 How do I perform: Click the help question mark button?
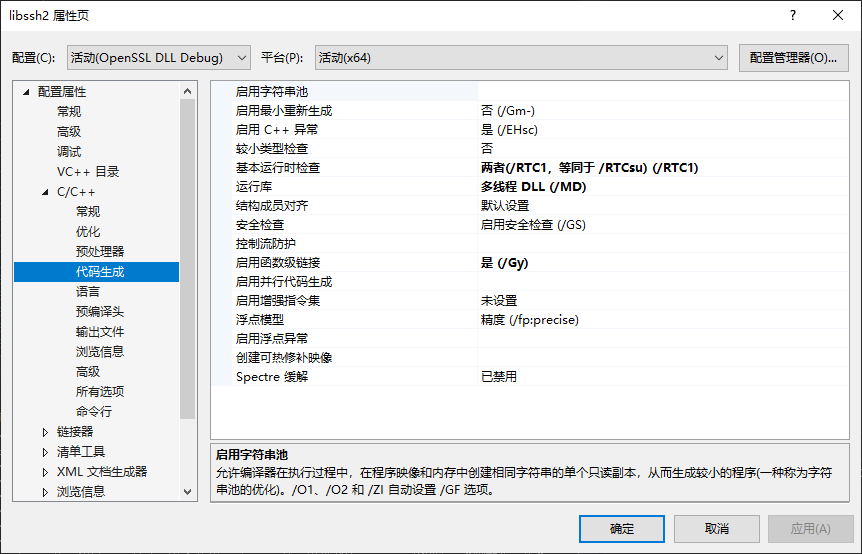coord(793,15)
